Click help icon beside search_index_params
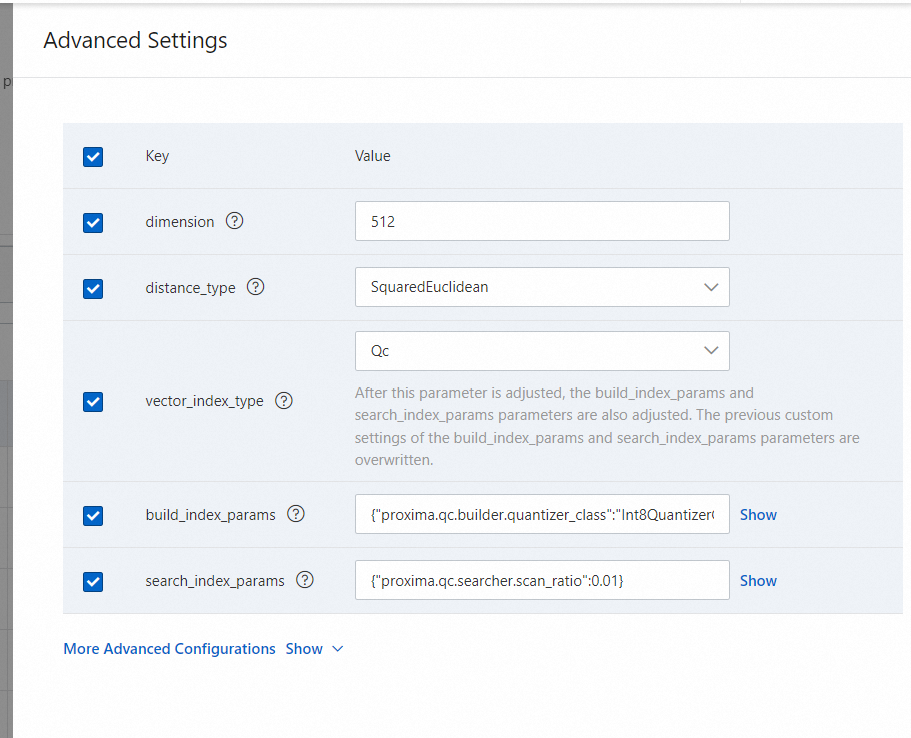This screenshot has height=738, width=911. click(x=305, y=580)
